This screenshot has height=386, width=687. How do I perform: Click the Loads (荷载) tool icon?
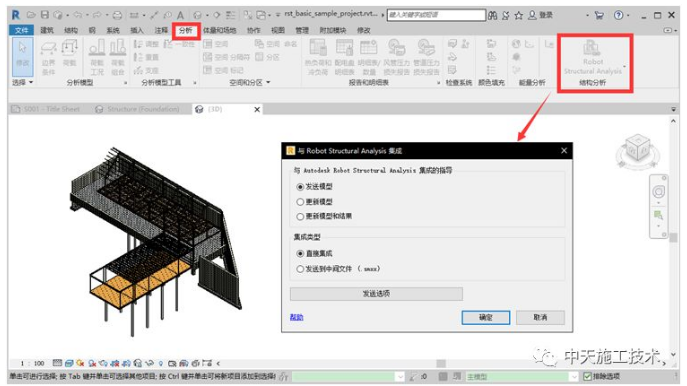coord(70,53)
